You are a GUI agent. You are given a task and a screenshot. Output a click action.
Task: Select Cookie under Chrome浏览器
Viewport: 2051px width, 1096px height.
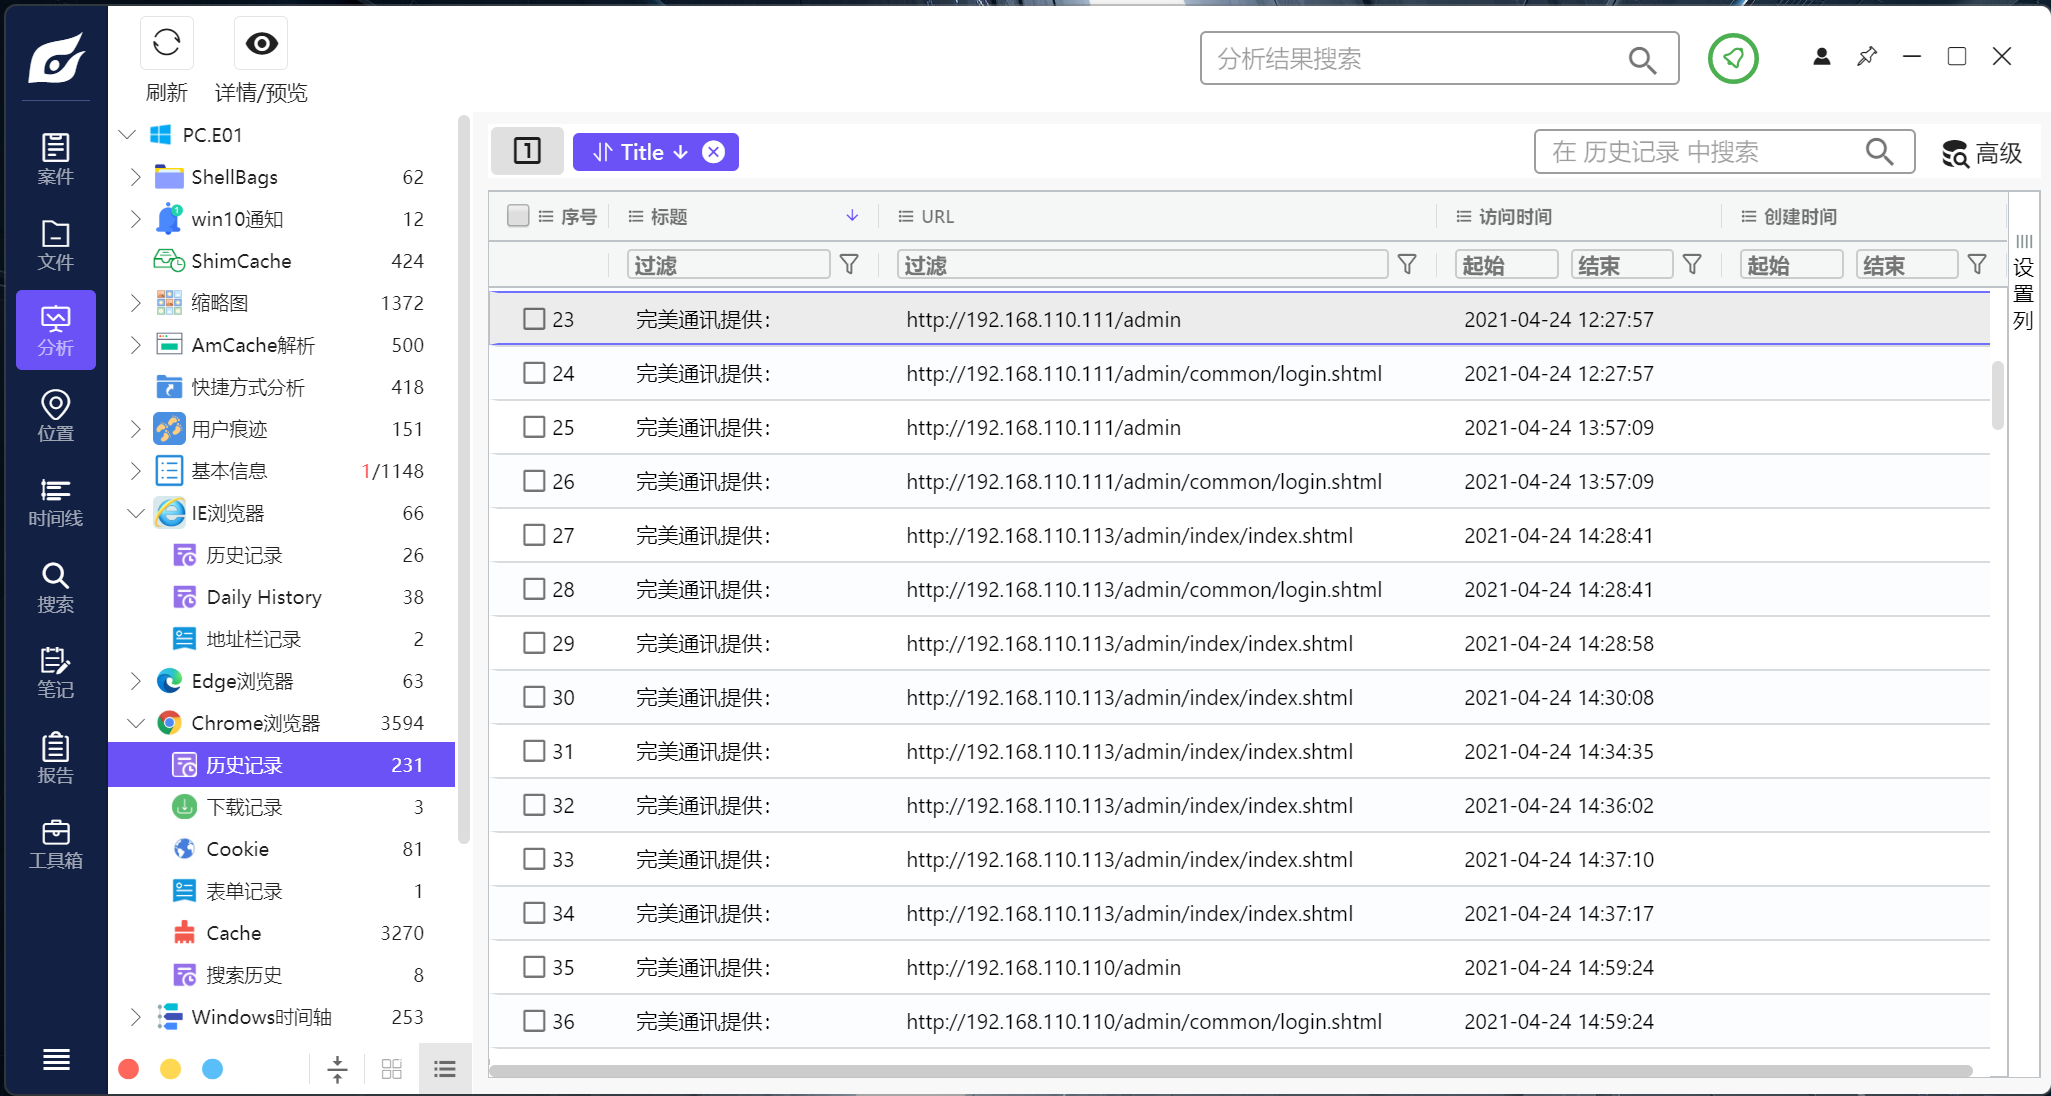pyautogui.click(x=282, y=849)
